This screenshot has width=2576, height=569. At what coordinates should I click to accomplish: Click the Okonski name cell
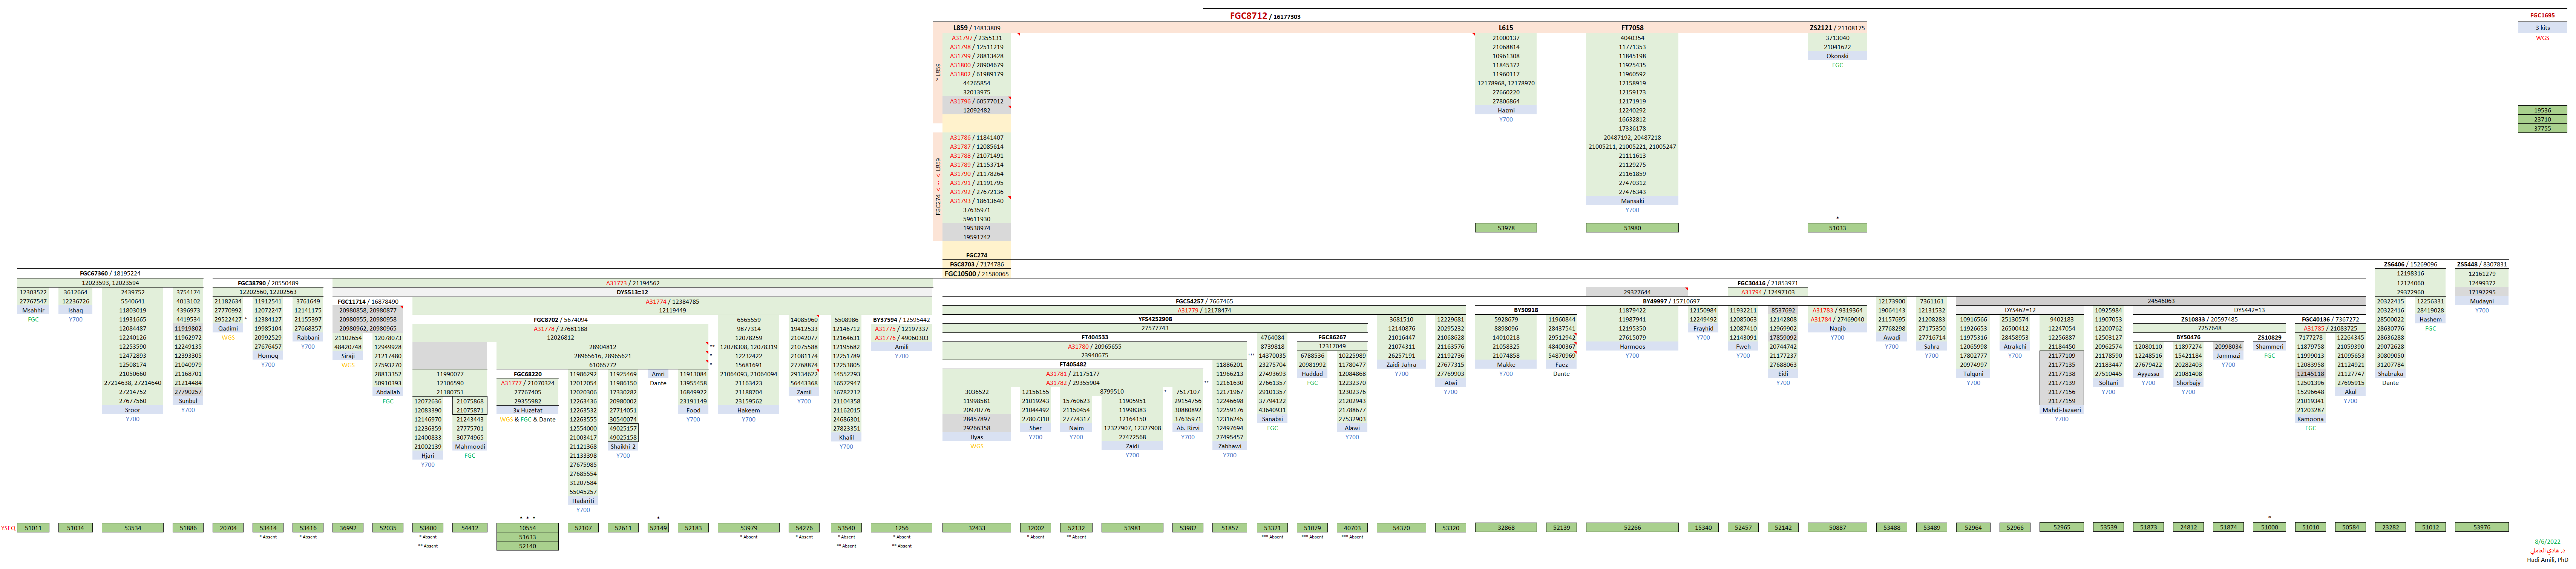point(1837,56)
